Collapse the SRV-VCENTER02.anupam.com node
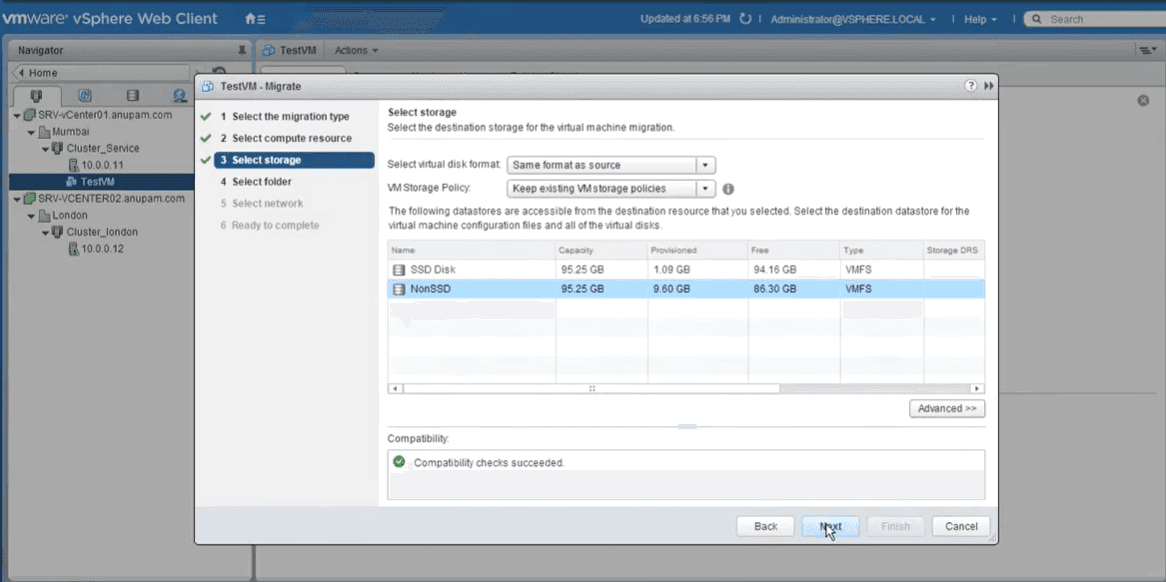This screenshot has height=582, width=1166. point(17,199)
